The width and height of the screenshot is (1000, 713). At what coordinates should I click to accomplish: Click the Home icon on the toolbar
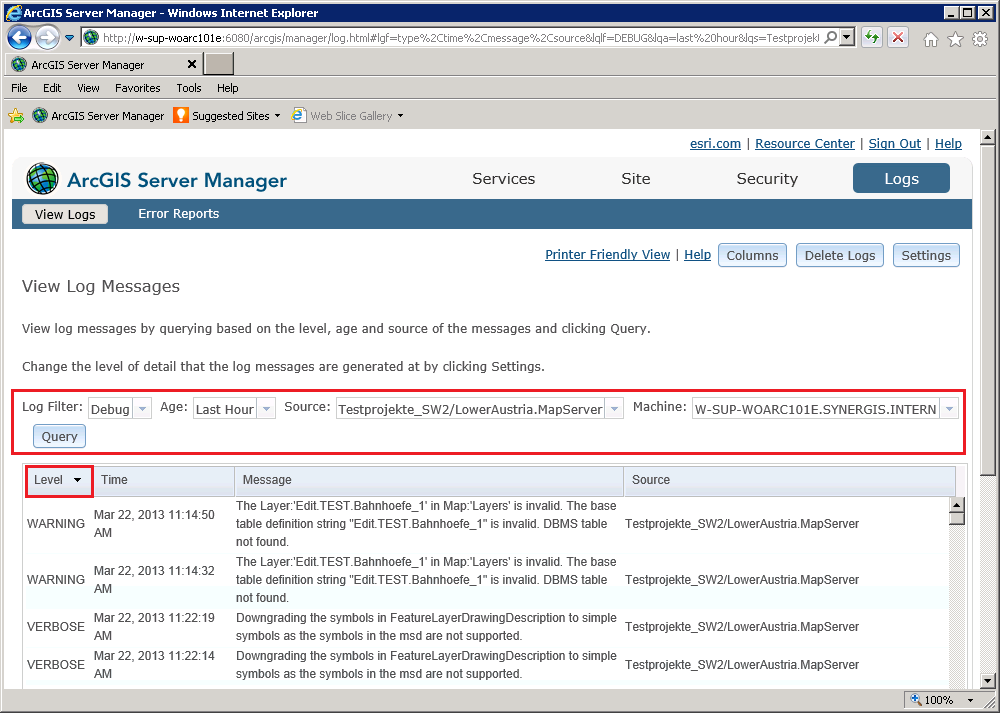click(x=931, y=37)
